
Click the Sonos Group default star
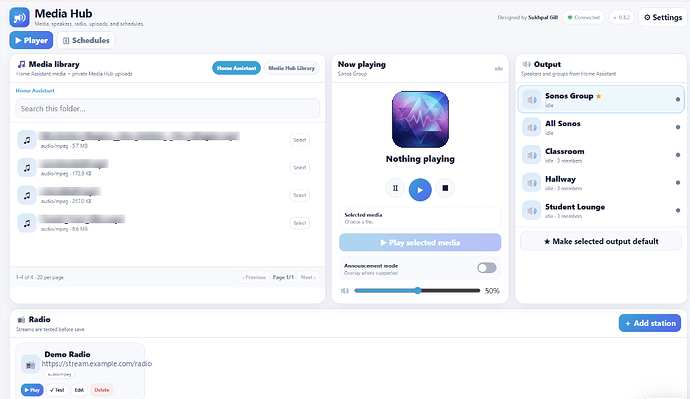[598, 96]
